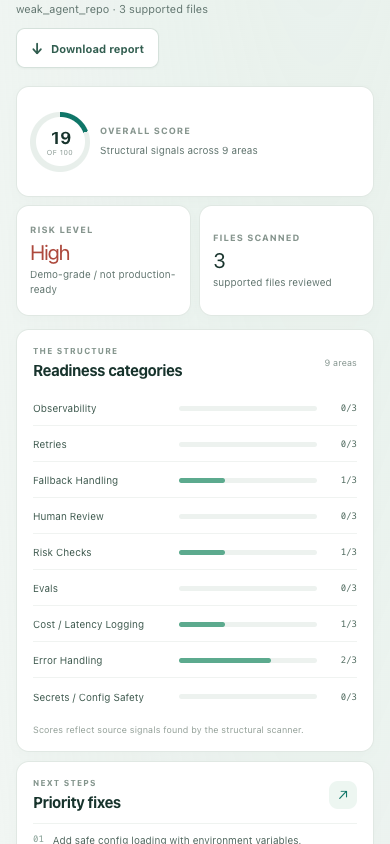Click the "Observability" category label

[65, 409]
